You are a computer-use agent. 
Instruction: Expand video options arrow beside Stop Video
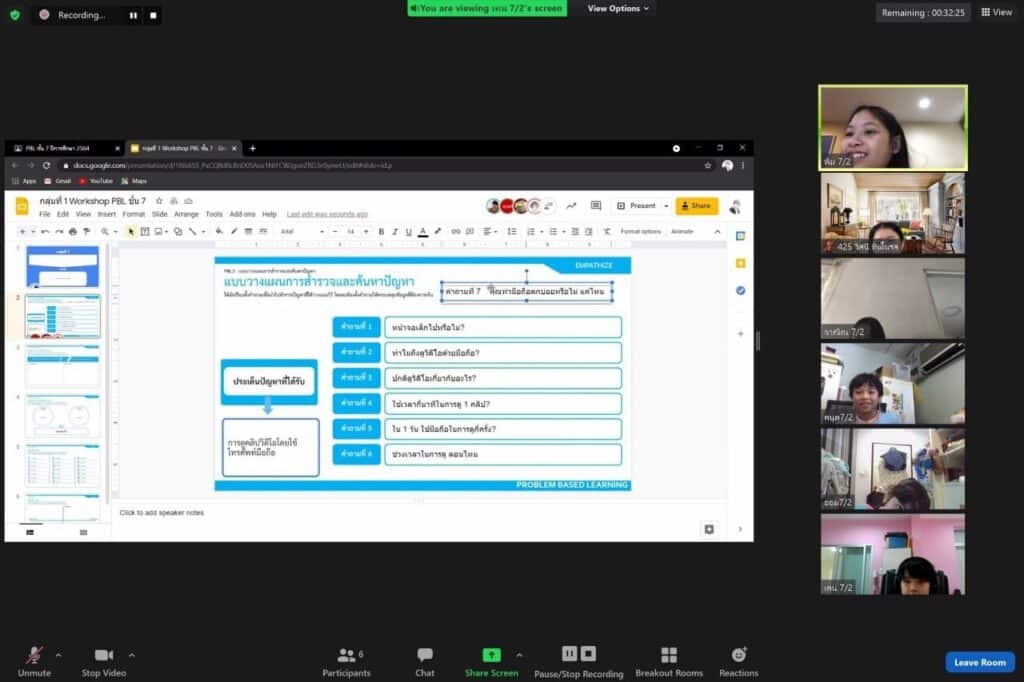pos(132,655)
